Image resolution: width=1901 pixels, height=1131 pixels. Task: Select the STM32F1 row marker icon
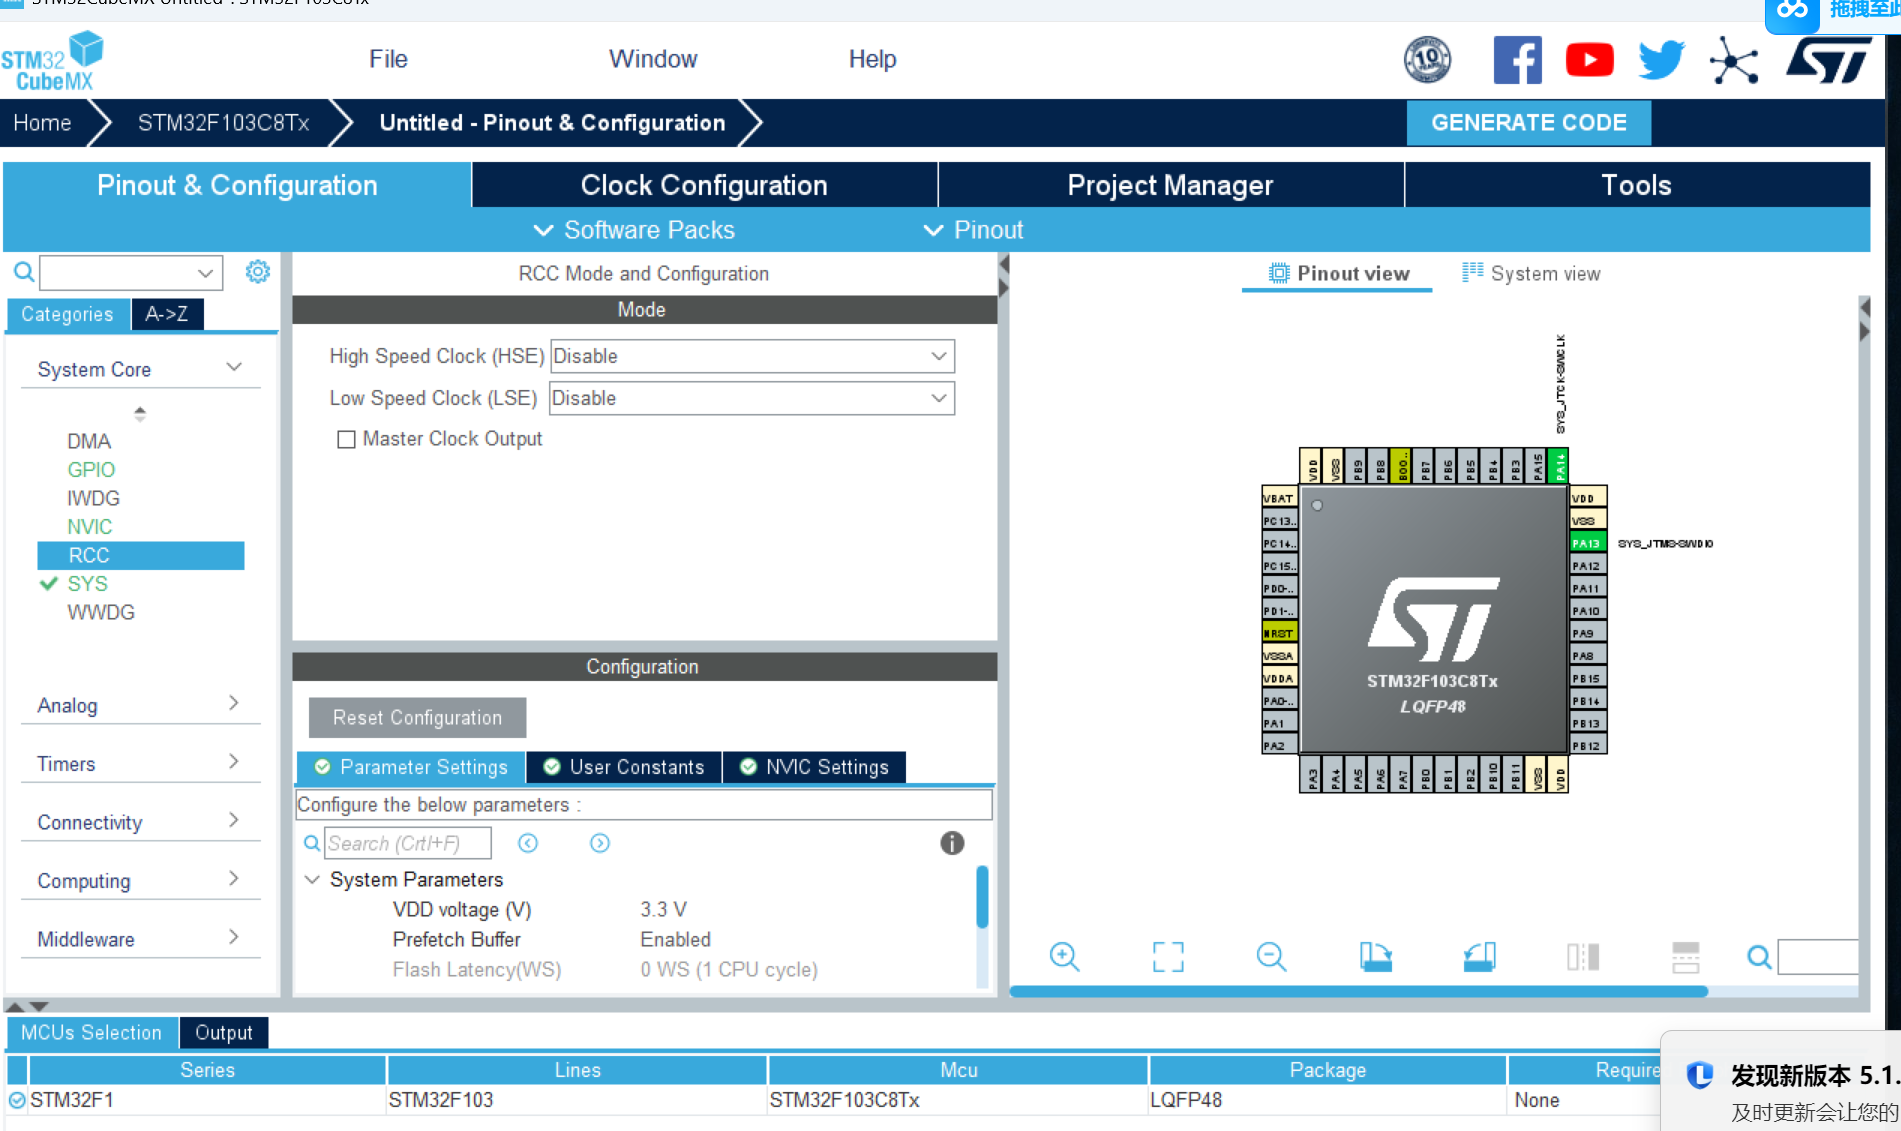tap(17, 1100)
